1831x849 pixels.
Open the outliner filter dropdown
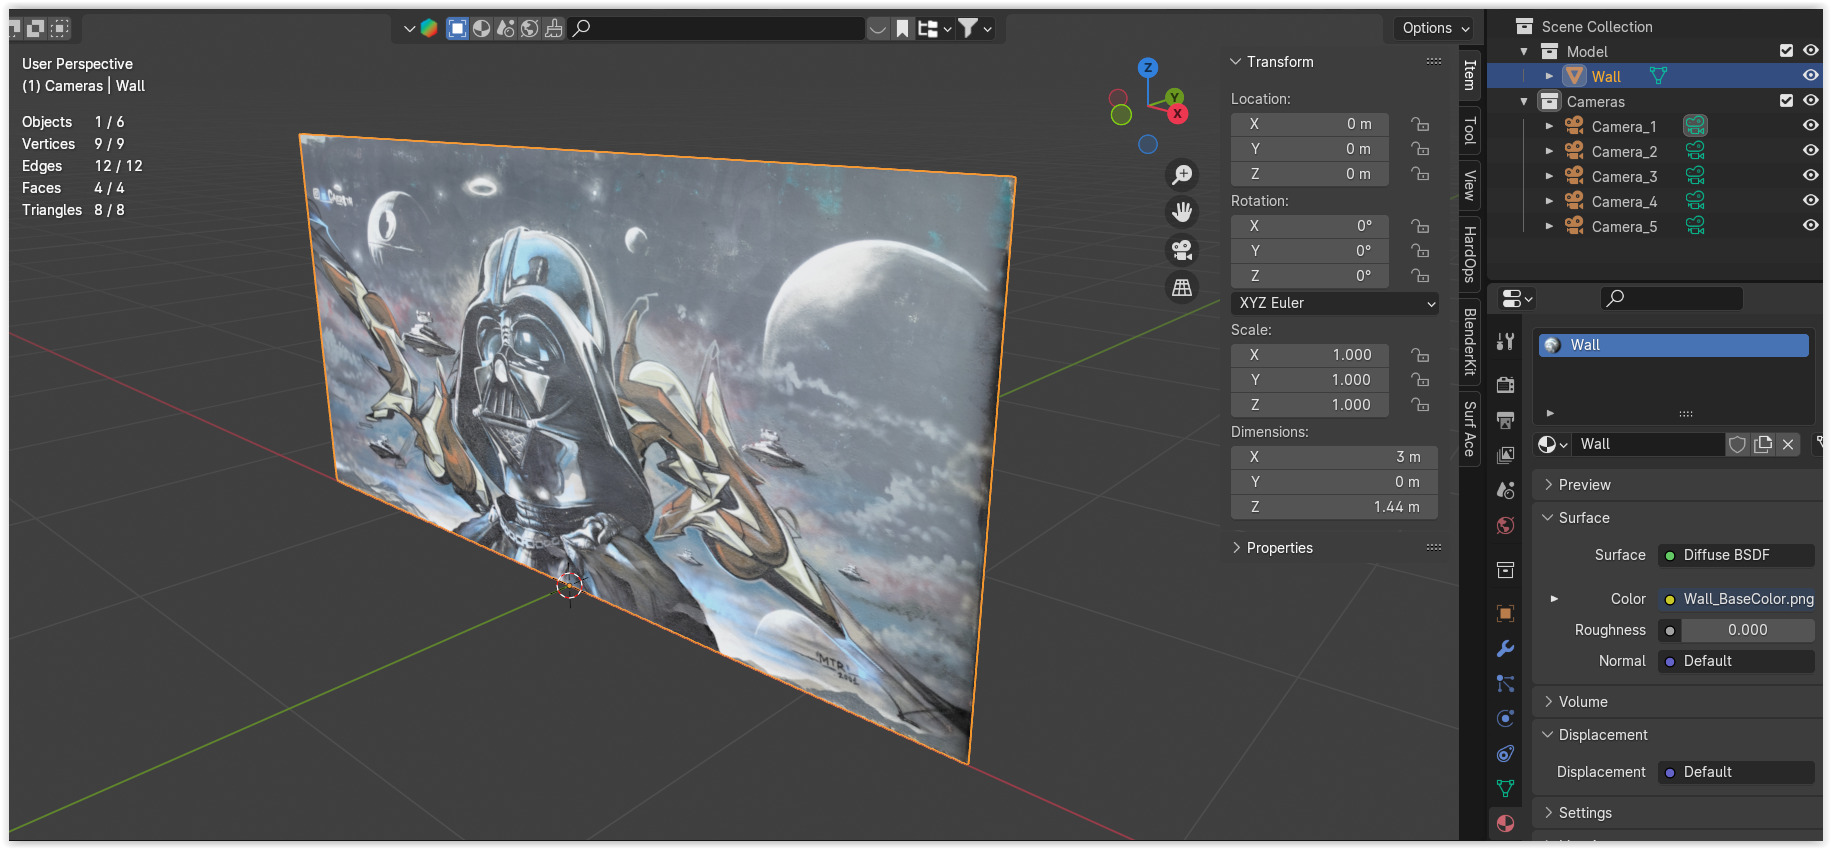click(975, 28)
